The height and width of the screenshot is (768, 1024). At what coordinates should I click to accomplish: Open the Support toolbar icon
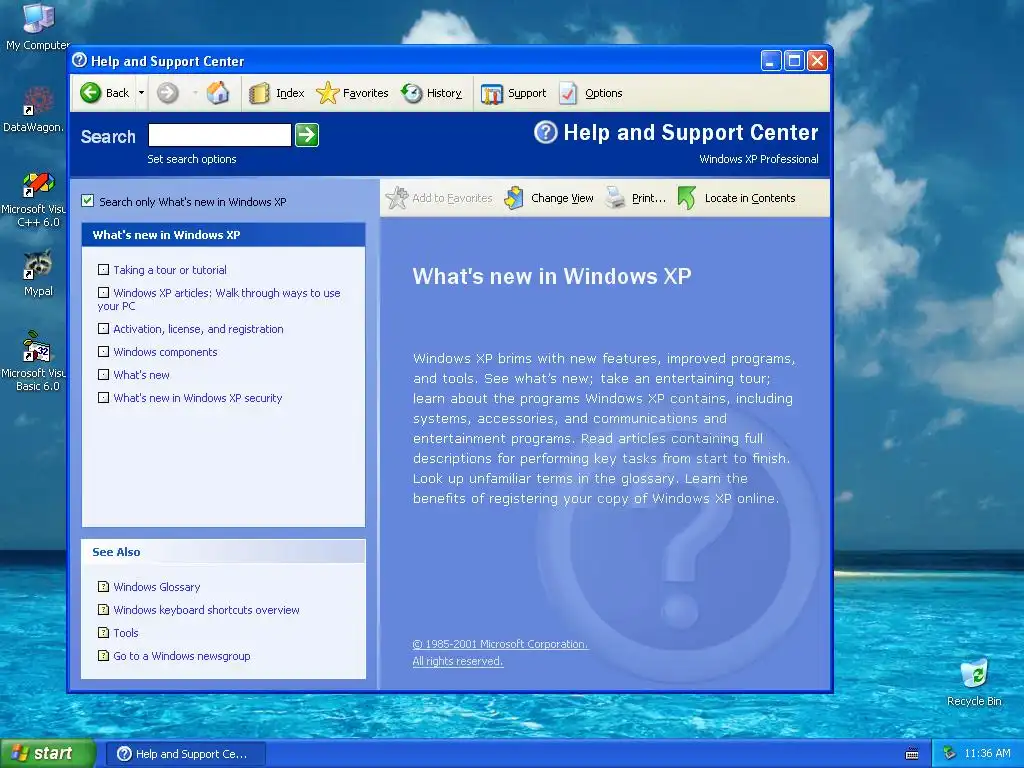[x=491, y=93]
